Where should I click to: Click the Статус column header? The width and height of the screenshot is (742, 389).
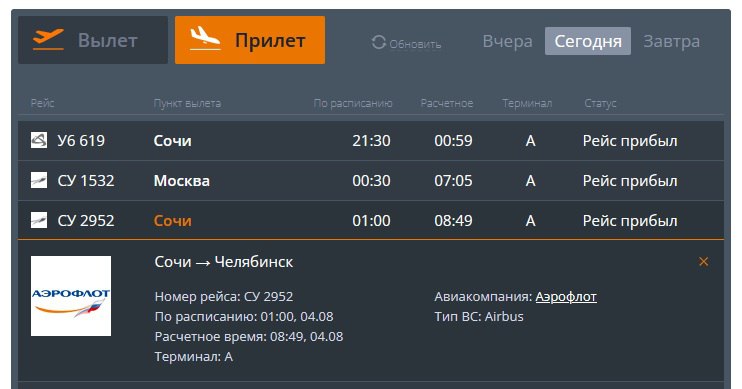(600, 103)
